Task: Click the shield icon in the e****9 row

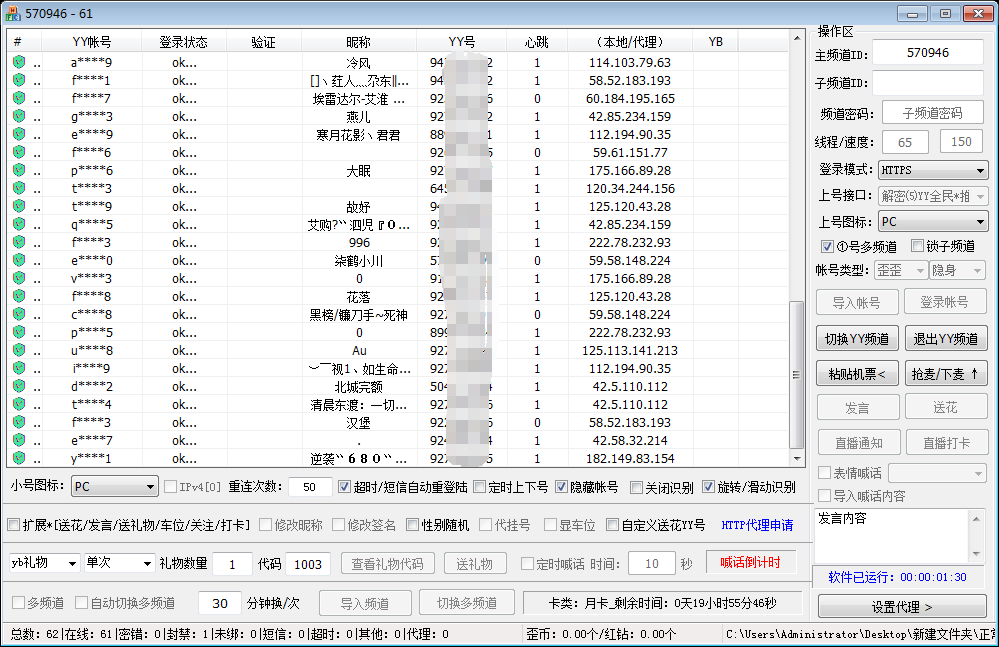Action: pyautogui.click(x=19, y=134)
